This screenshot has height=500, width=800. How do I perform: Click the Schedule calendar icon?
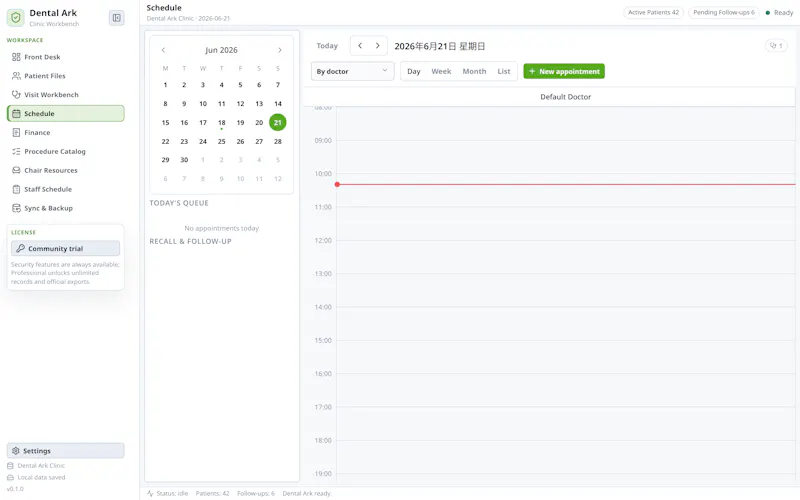click(16, 114)
